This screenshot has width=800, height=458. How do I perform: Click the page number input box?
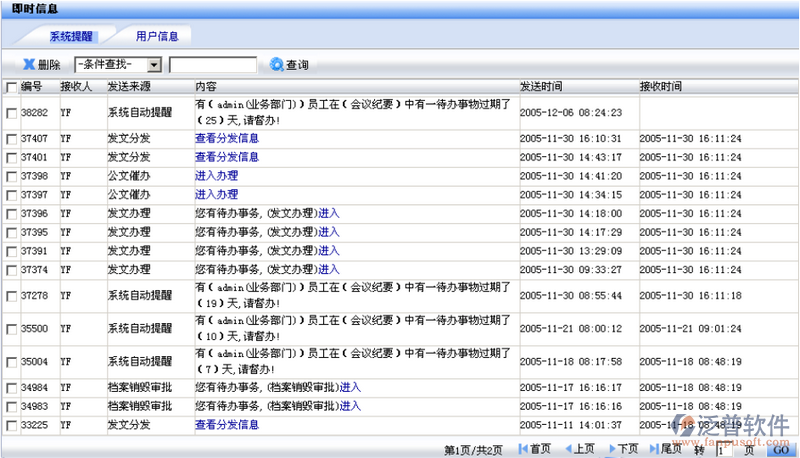point(725,449)
